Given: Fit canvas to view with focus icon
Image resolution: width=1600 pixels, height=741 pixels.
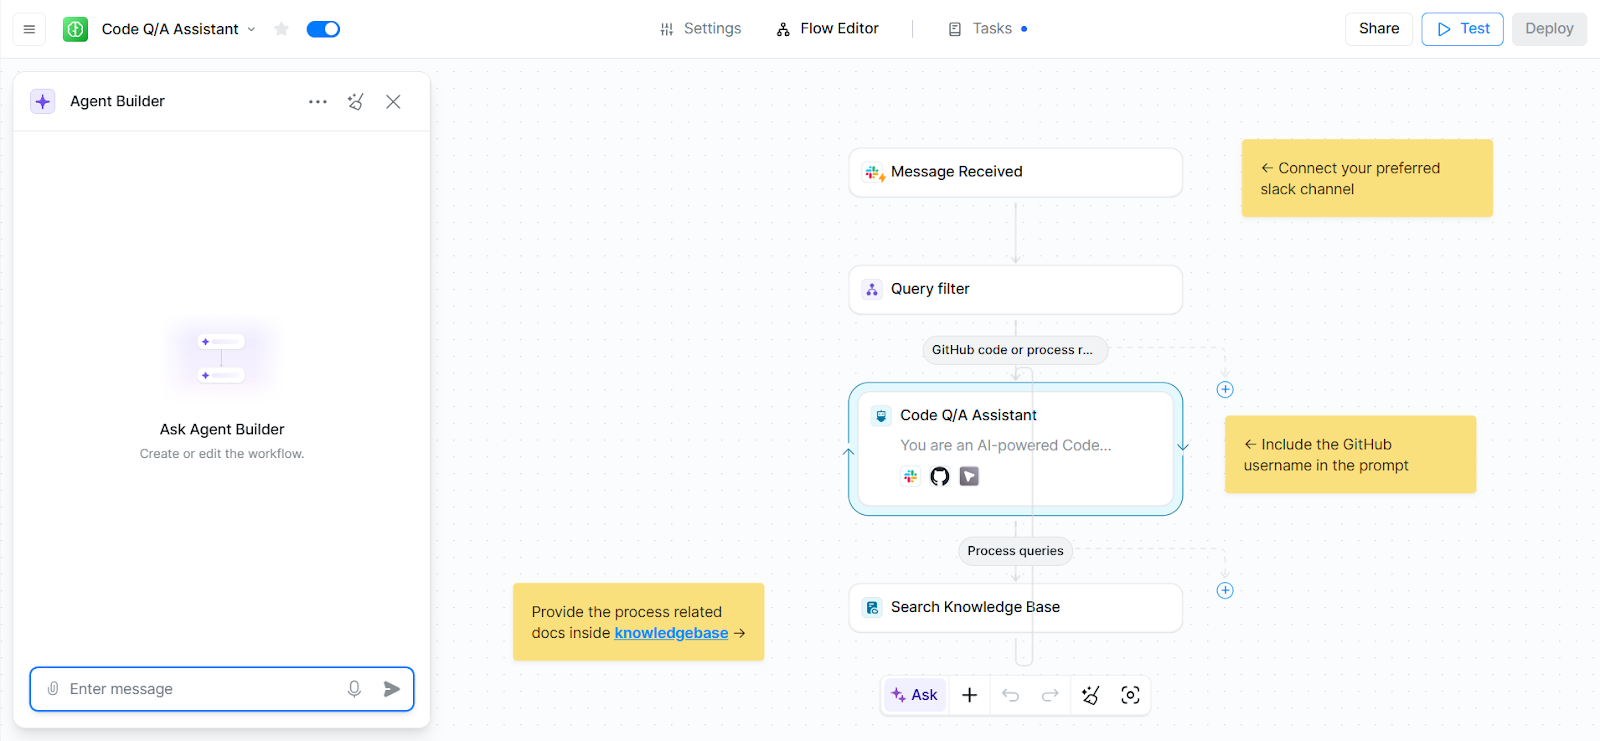Looking at the screenshot, I should click(x=1130, y=695).
